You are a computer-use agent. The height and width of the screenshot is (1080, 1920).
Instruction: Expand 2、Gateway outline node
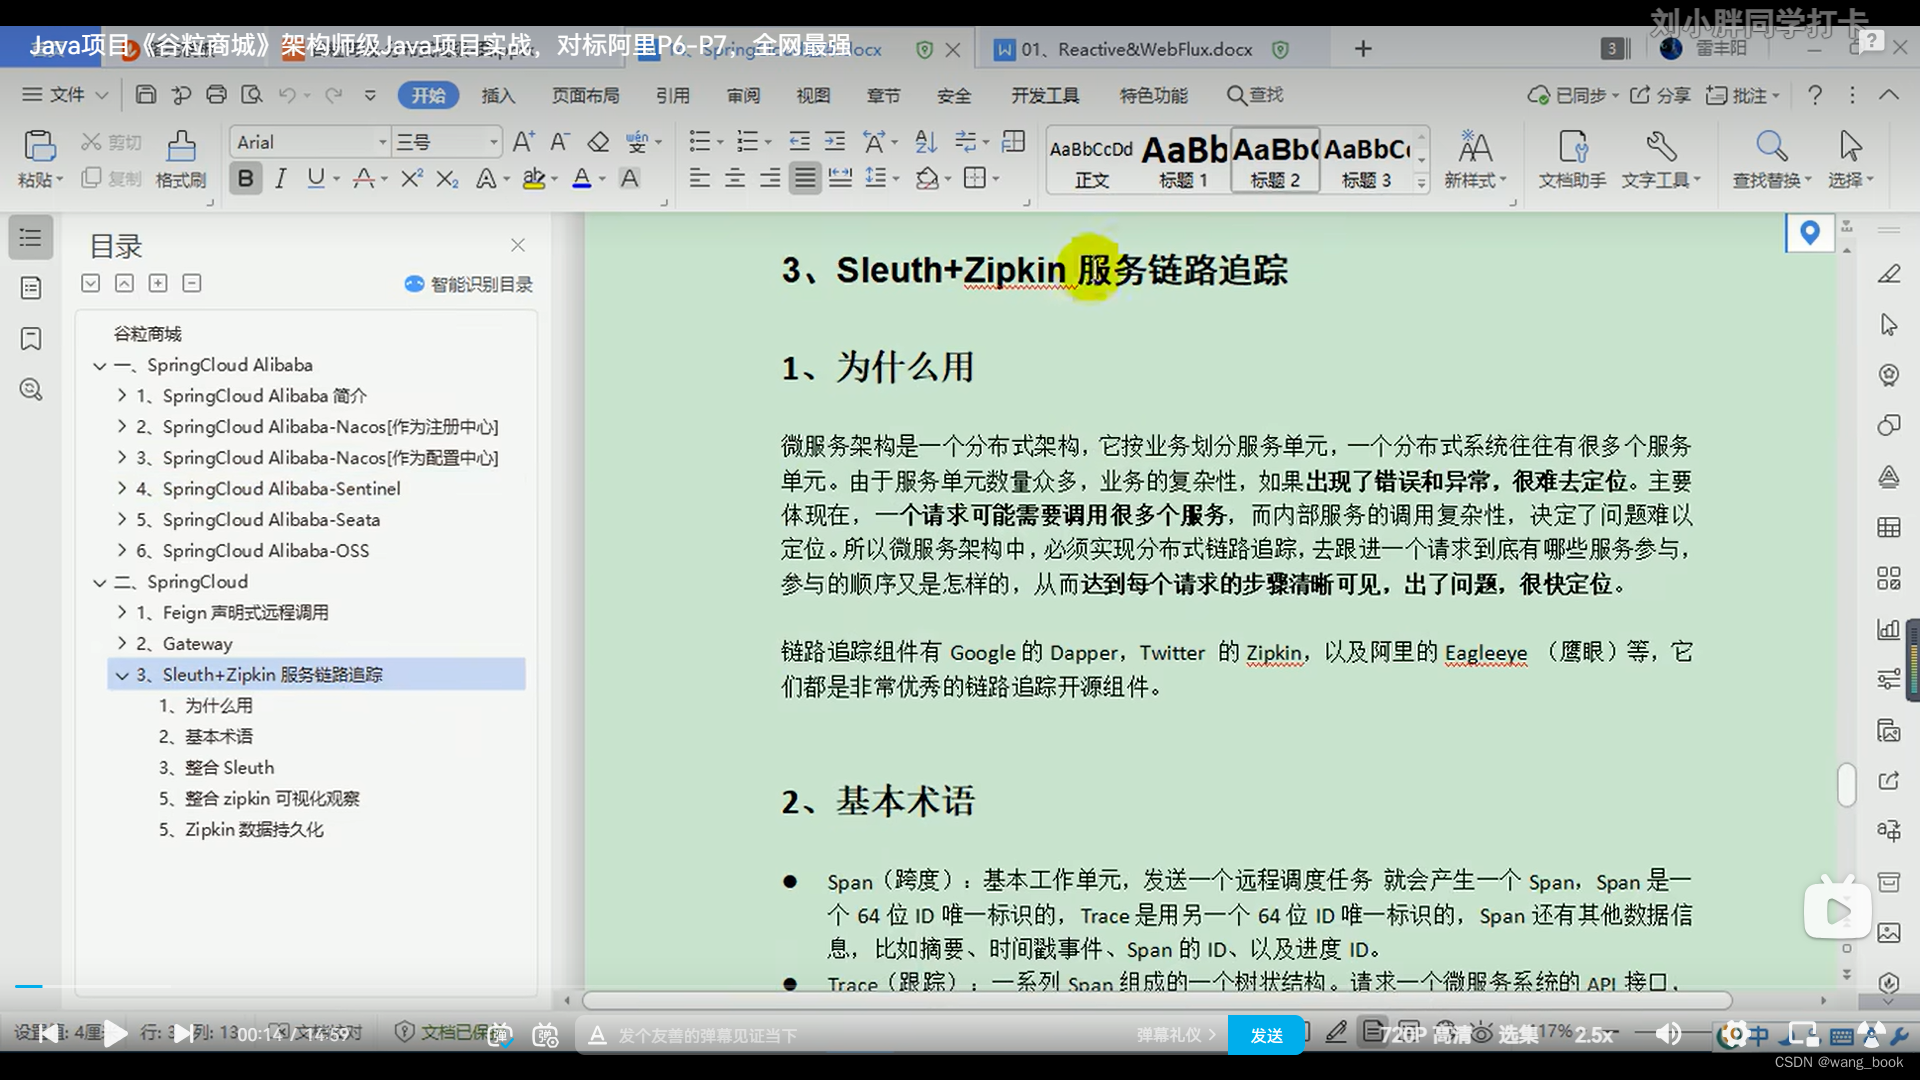pyautogui.click(x=122, y=644)
